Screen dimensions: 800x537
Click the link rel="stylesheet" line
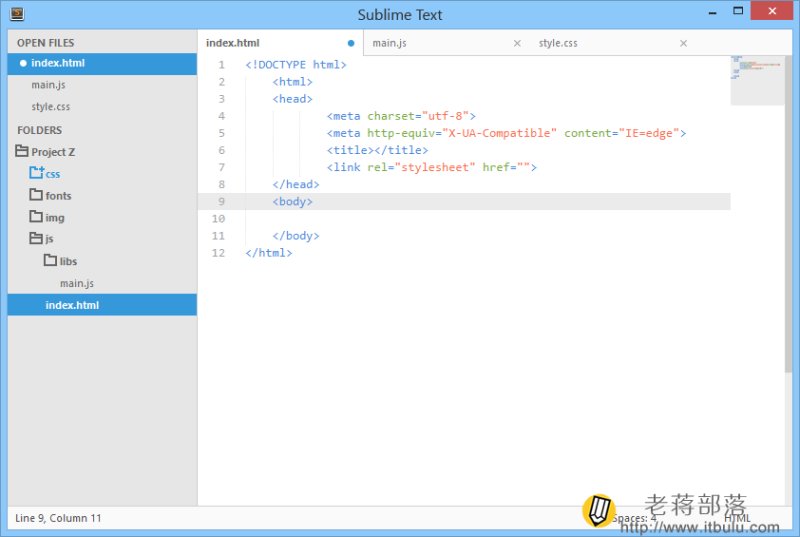pos(432,167)
